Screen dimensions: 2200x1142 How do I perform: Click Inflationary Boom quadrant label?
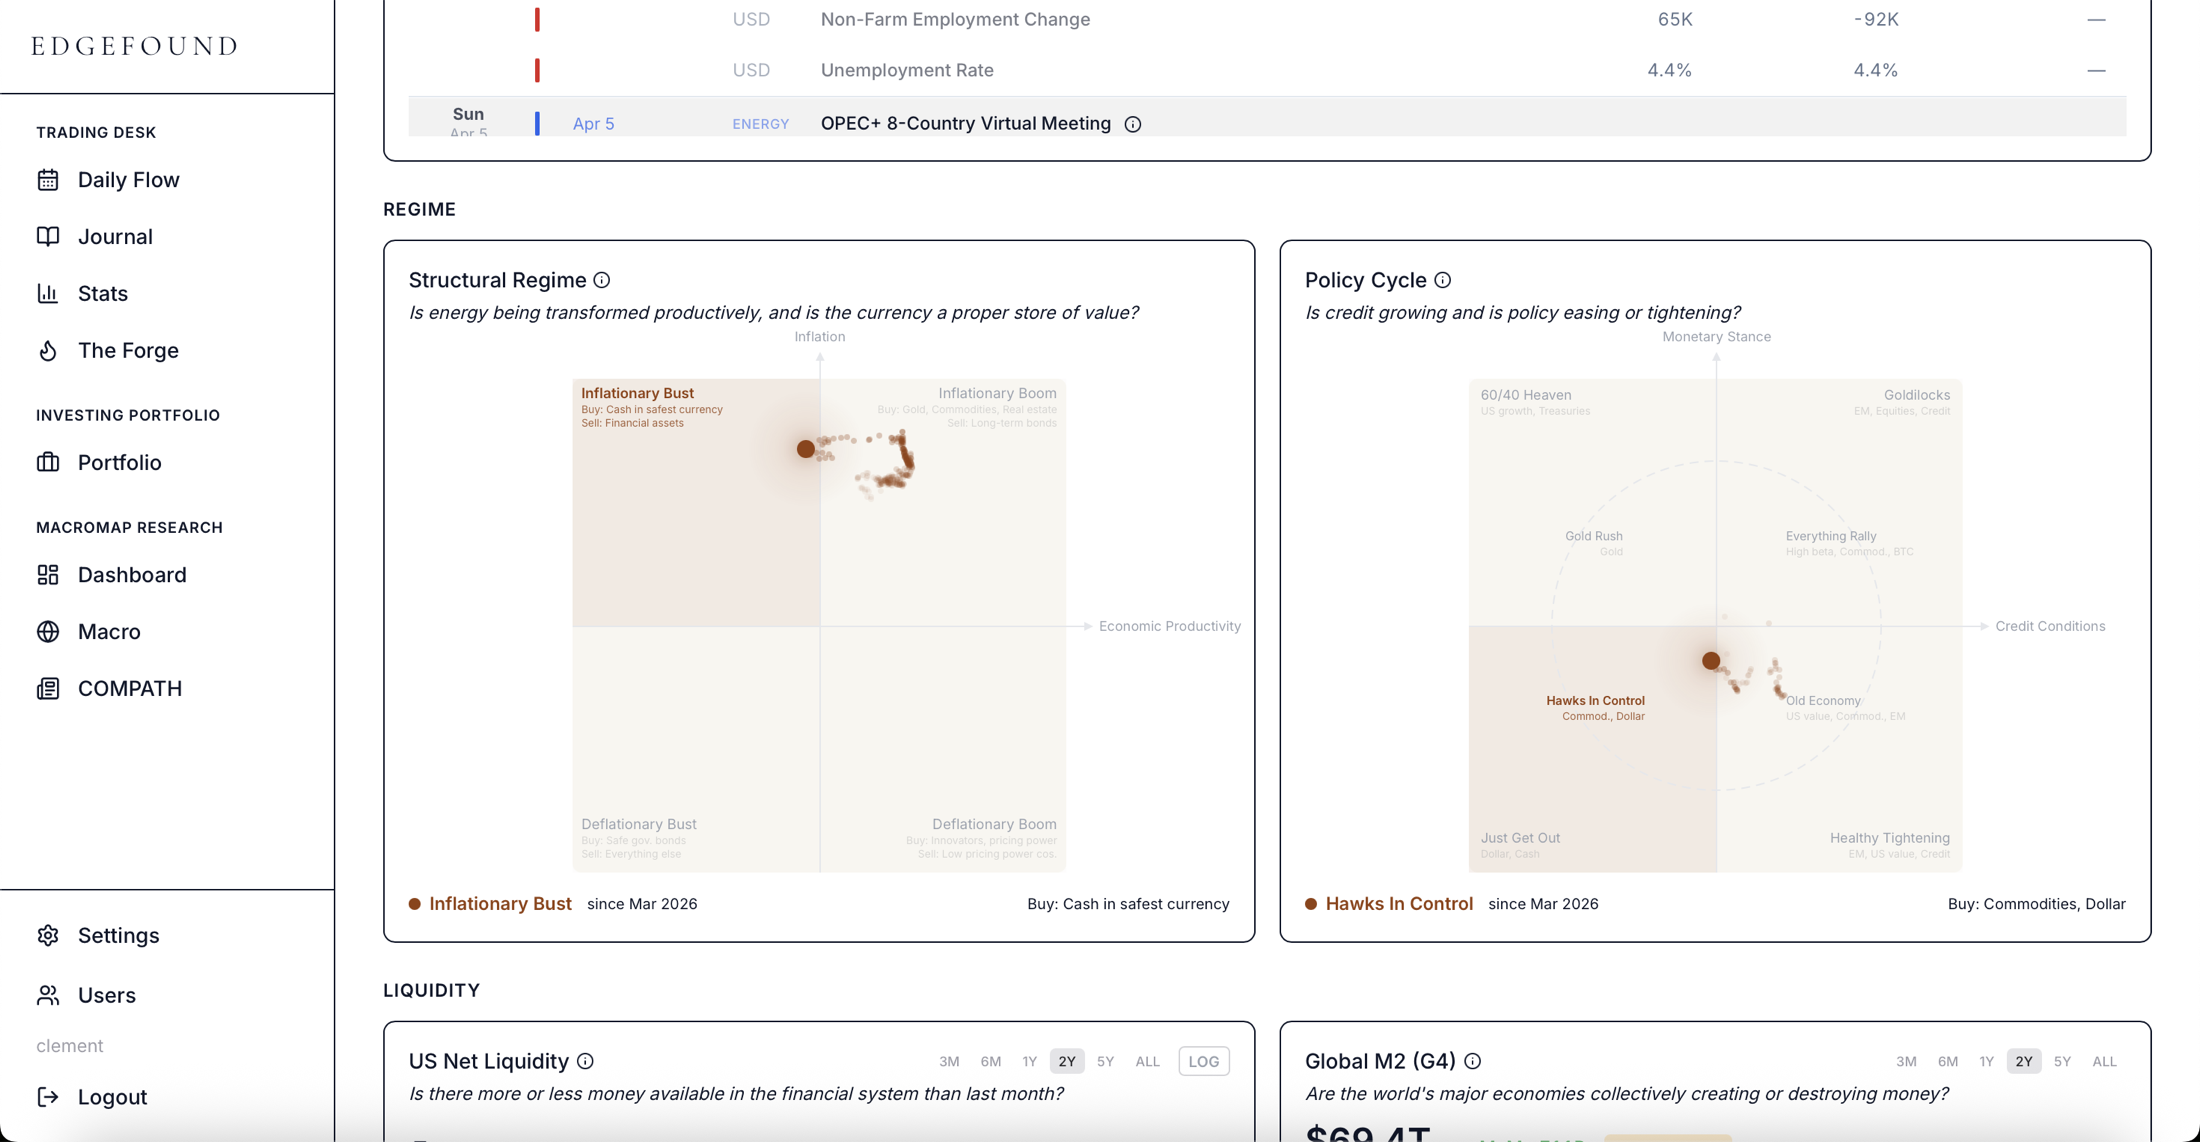click(997, 393)
